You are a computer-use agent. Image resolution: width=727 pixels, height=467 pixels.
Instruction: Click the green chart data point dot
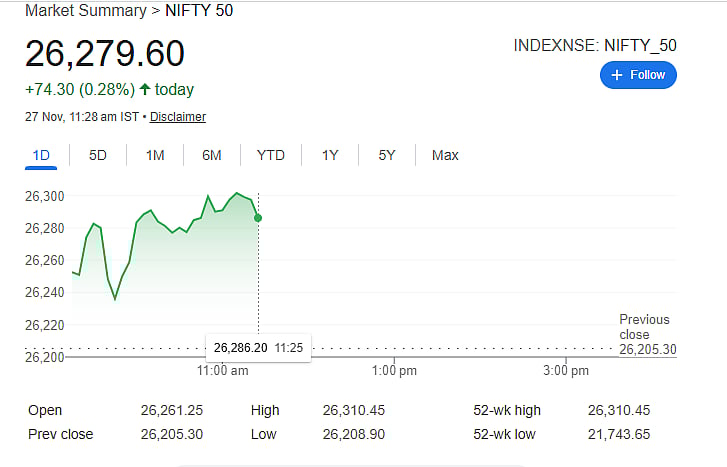click(x=258, y=217)
